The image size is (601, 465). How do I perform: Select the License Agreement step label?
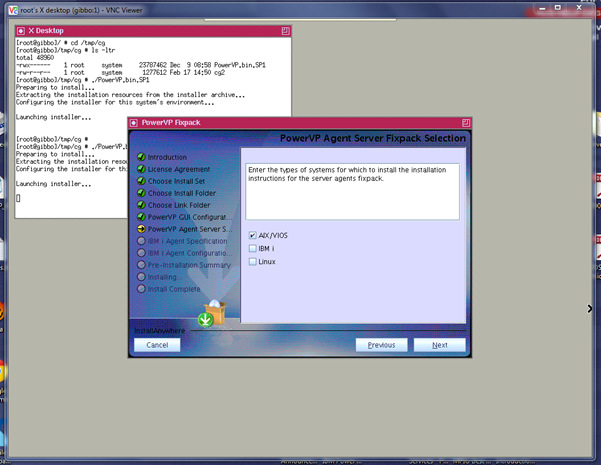pos(179,169)
